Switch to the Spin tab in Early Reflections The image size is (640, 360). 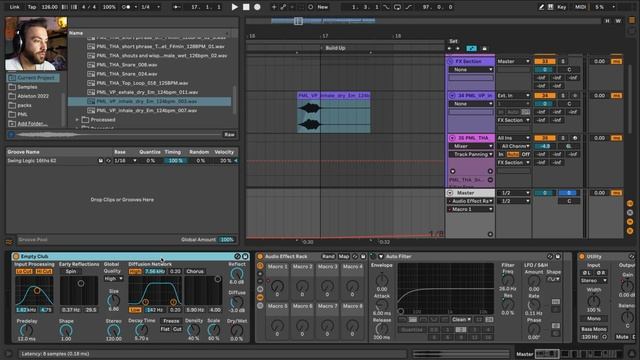(71, 271)
